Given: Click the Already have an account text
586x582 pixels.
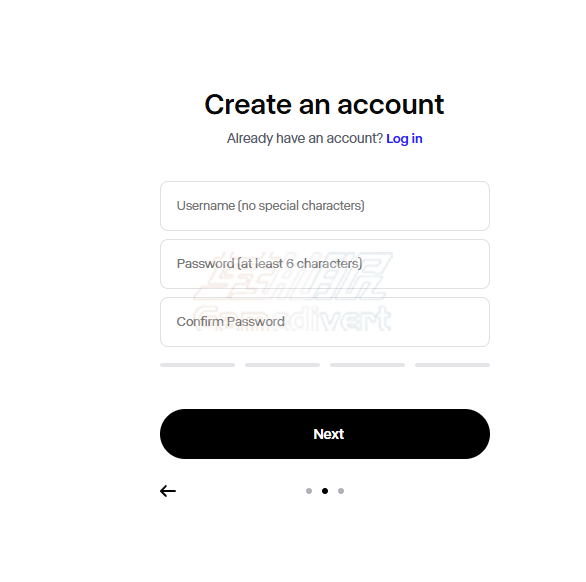Looking at the screenshot, I should 305,139.
